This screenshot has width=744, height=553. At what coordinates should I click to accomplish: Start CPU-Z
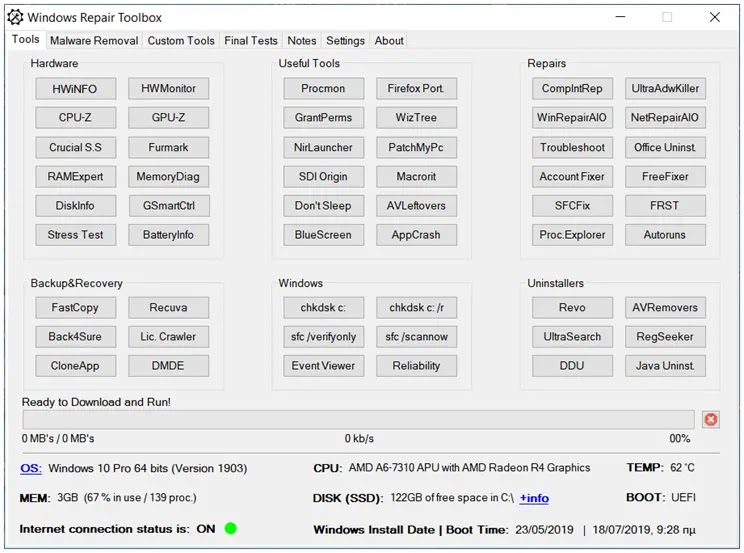[75, 118]
